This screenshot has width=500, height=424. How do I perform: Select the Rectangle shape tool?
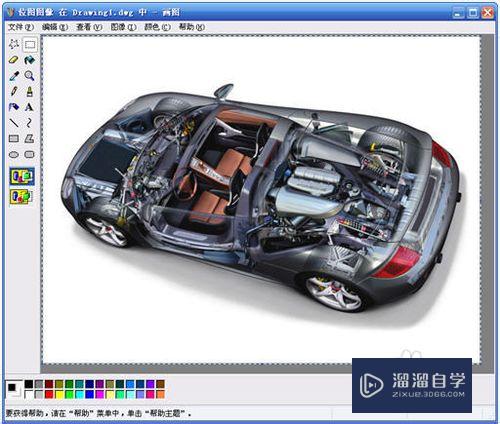click(x=14, y=138)
